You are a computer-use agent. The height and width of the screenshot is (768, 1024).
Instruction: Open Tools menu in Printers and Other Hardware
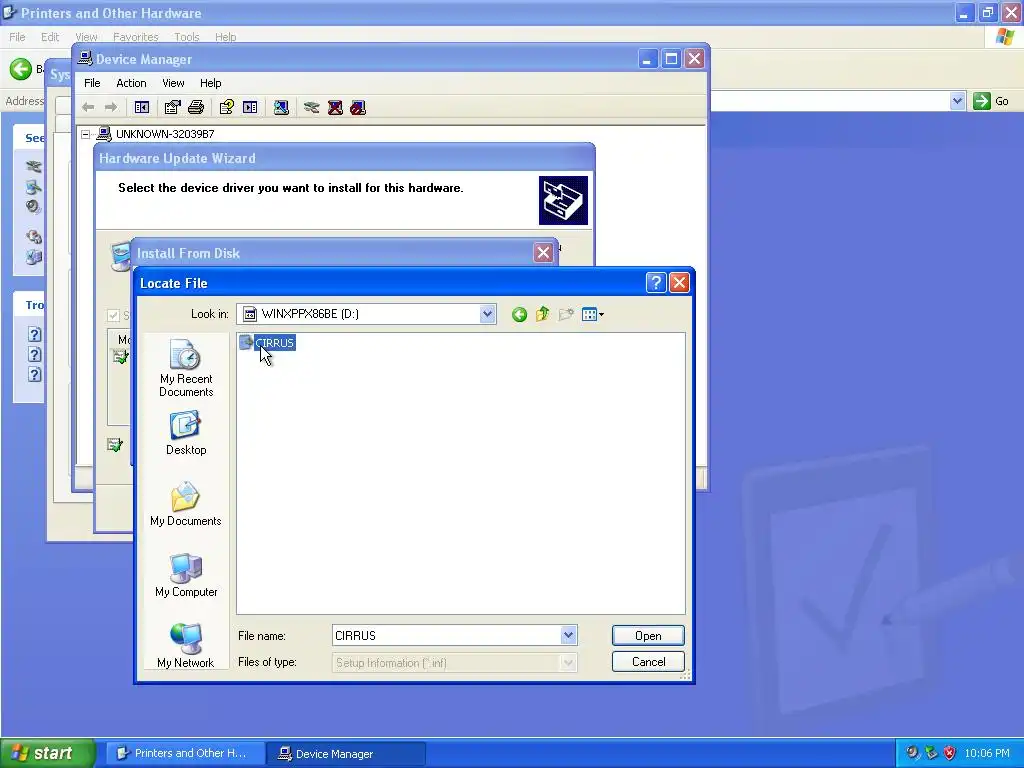pyautogui.click(x=187, y=37)
